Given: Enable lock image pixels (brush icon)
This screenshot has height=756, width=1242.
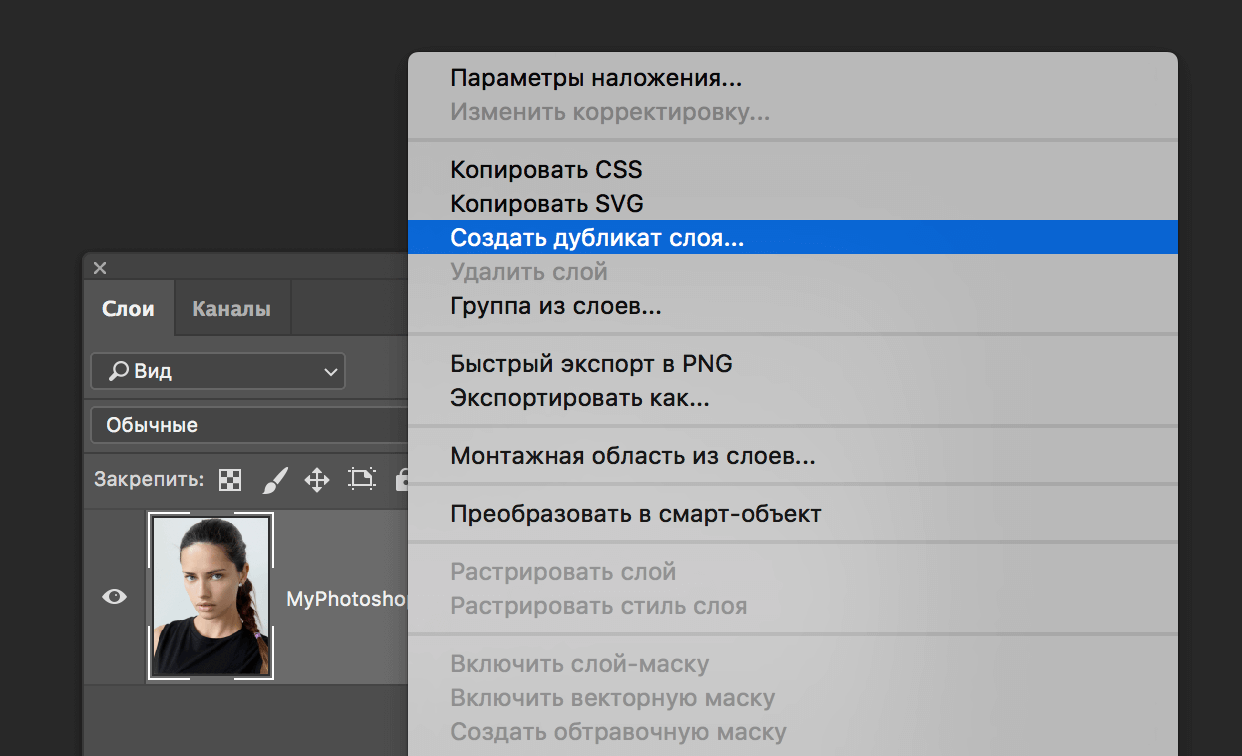Looking at the screenshot, I should tap(274, 479).
